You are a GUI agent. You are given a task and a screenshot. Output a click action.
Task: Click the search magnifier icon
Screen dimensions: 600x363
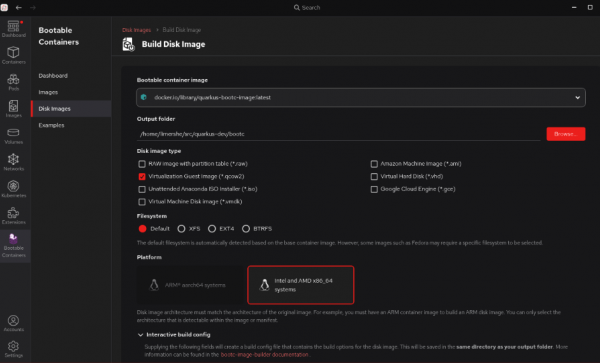coord(297,7)
